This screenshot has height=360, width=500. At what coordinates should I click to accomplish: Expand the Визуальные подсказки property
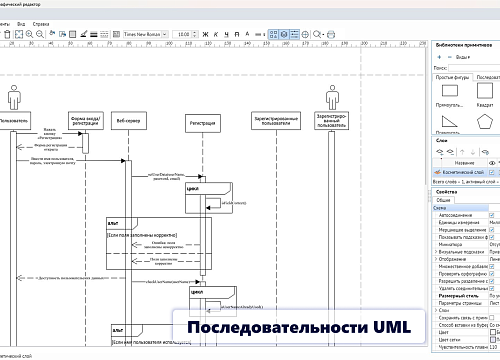436,252
